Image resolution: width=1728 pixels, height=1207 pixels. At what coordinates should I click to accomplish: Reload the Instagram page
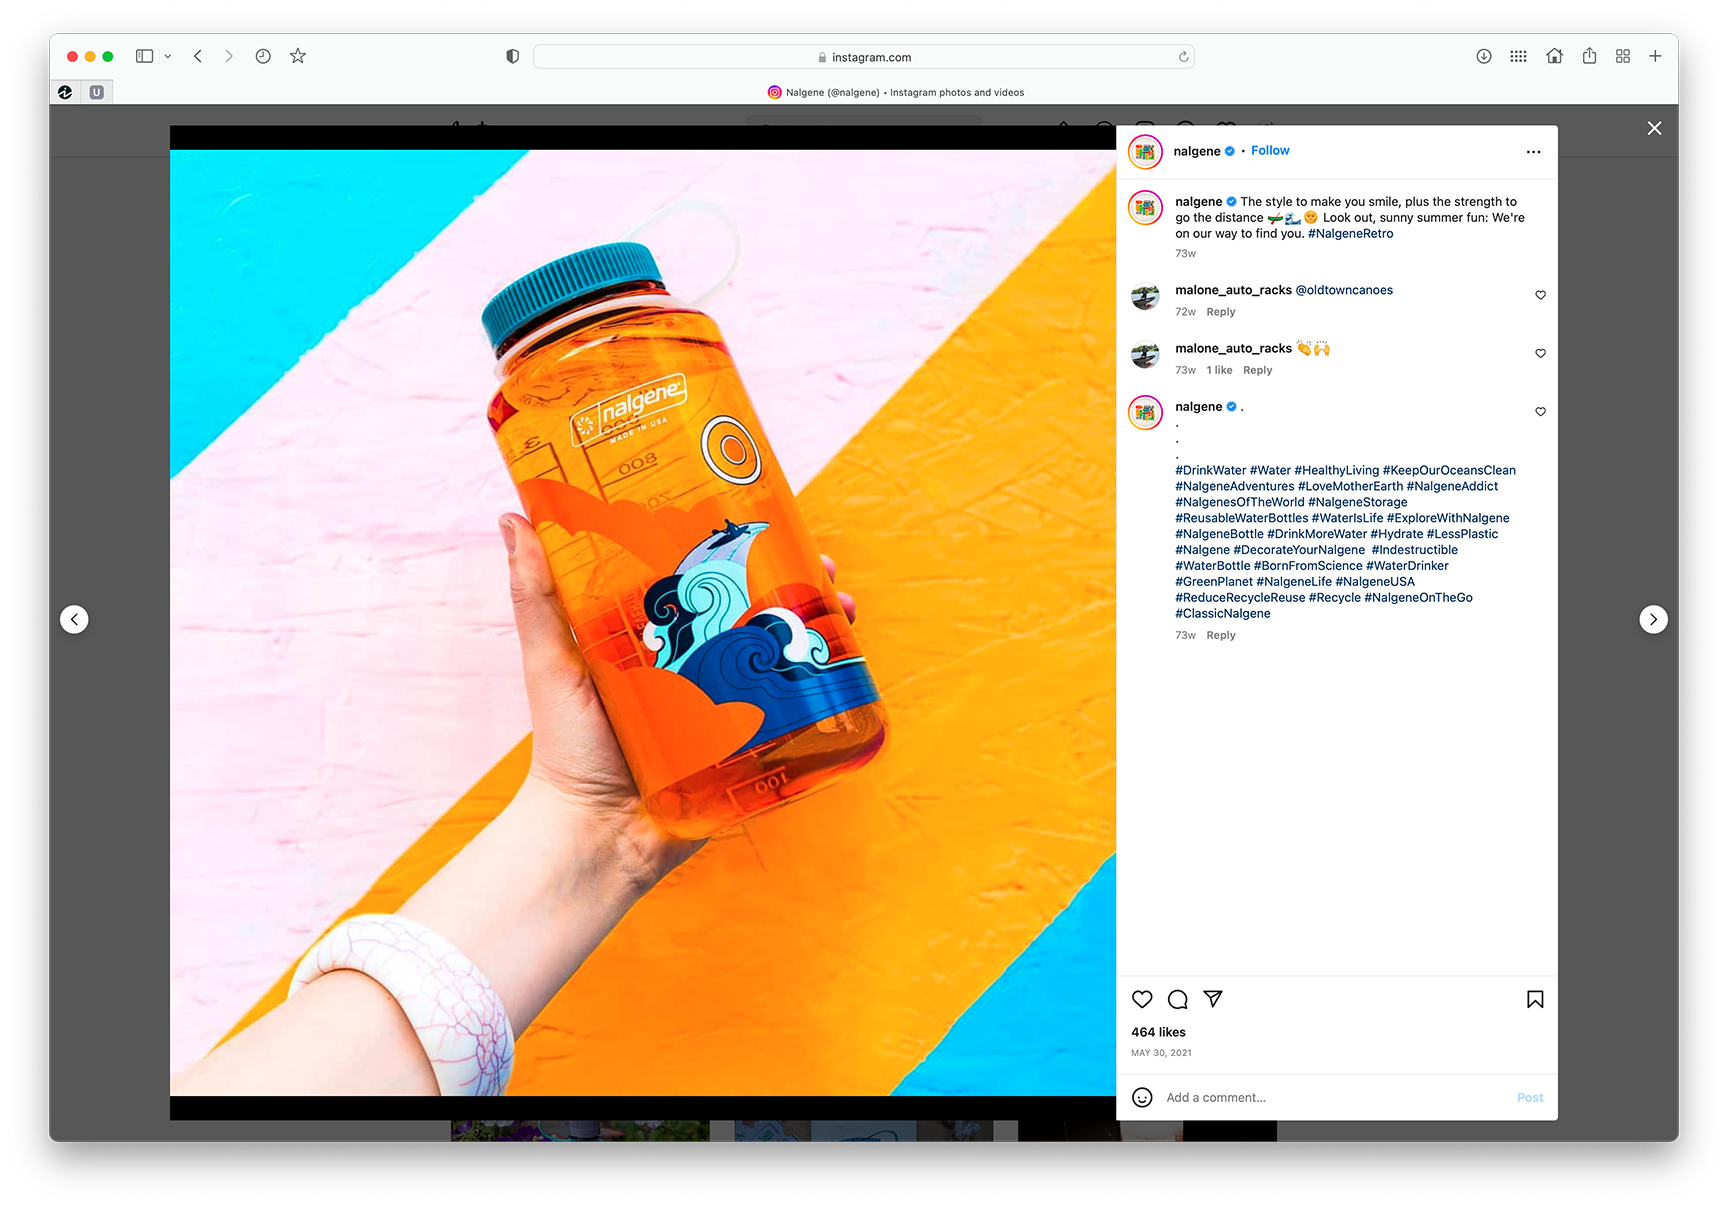(1184, 57)
